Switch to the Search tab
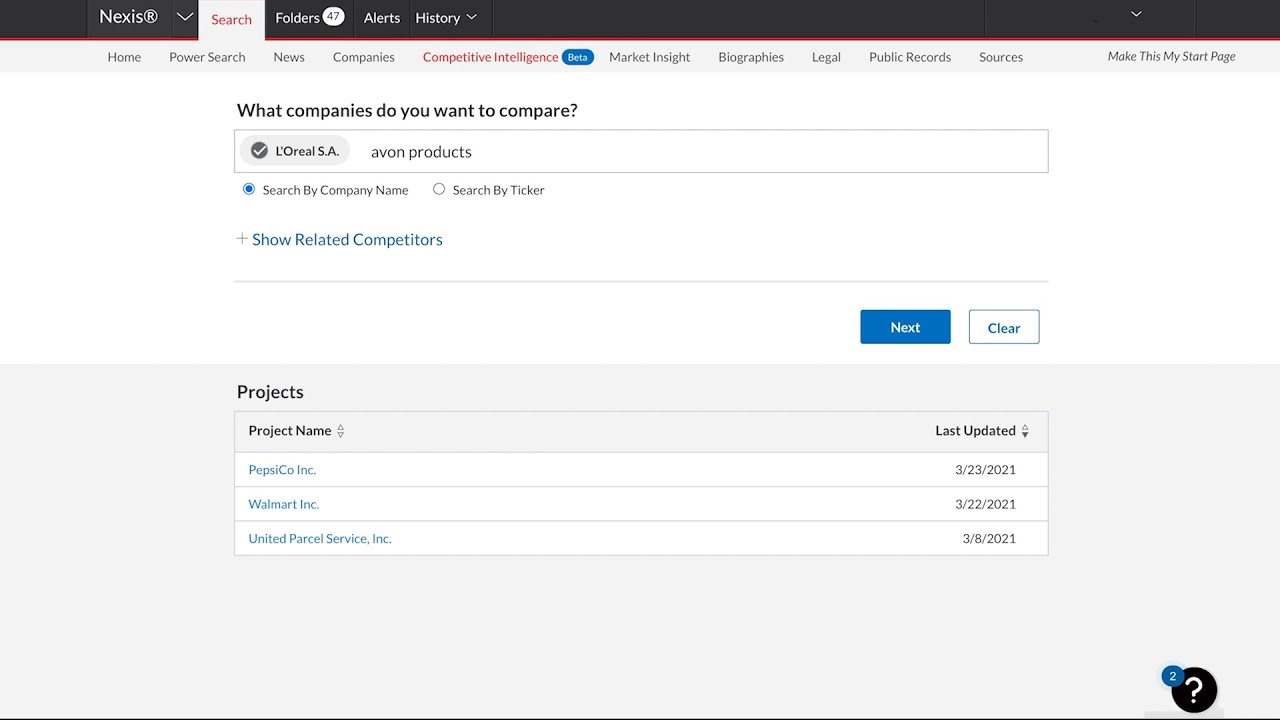This screenshot has width=1280, height=720. pos(231,20)
